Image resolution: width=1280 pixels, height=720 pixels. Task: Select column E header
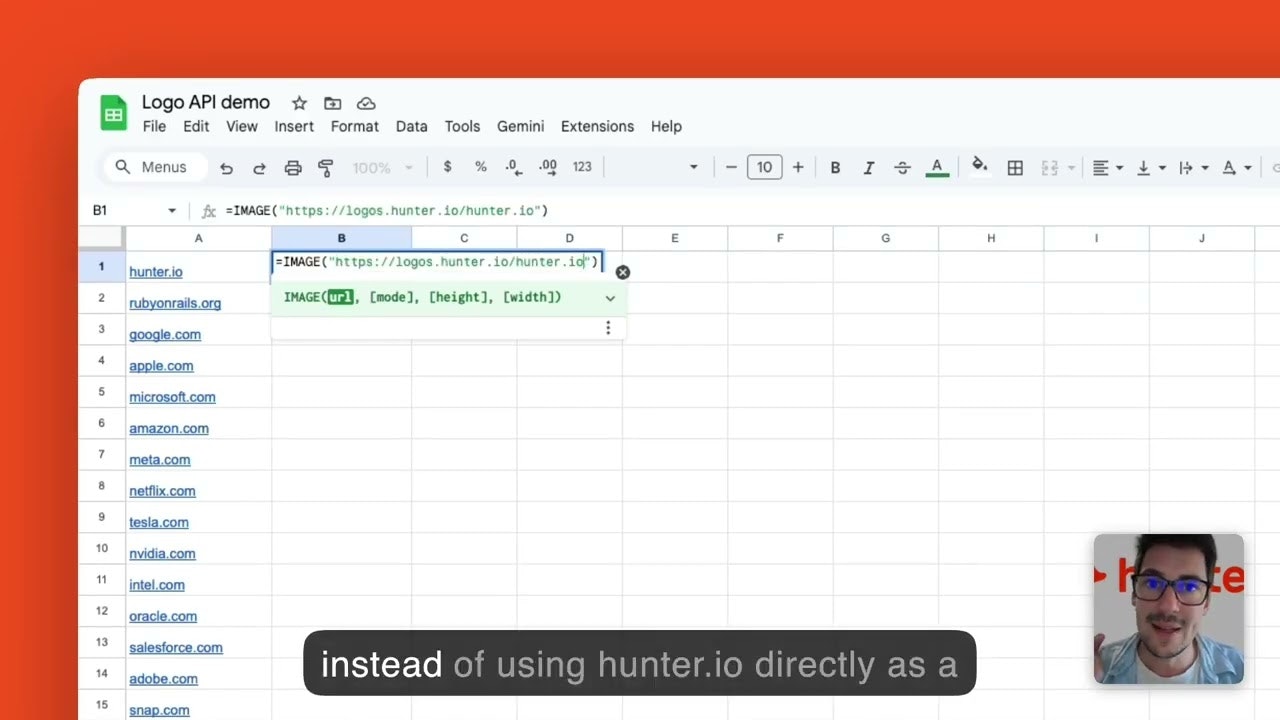tap(675, 238)
